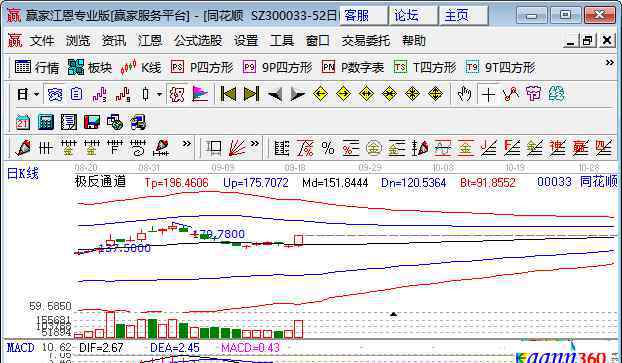Open the P数字表 tool
Screen dimensions: 622x363
click(353, 67)
